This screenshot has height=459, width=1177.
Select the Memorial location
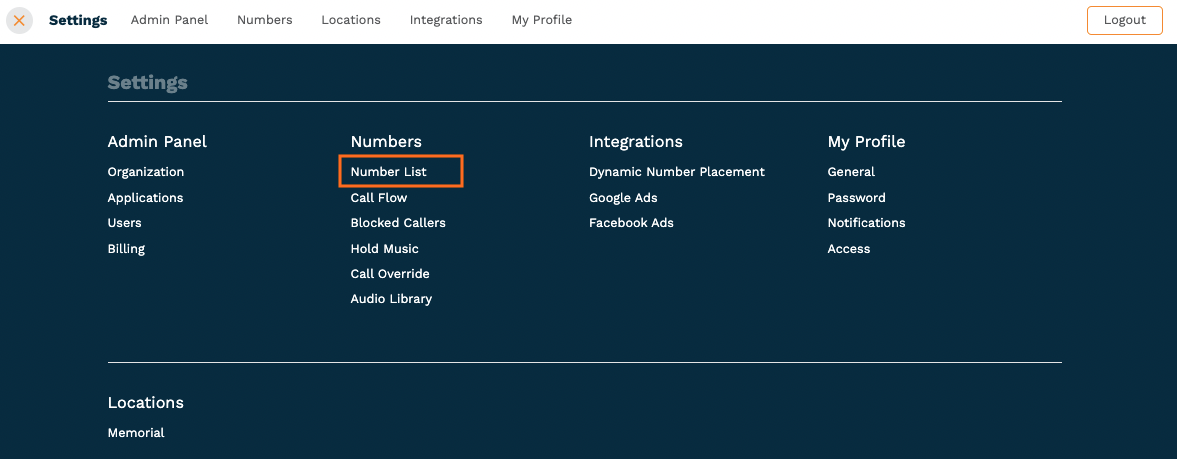(136, 433)
